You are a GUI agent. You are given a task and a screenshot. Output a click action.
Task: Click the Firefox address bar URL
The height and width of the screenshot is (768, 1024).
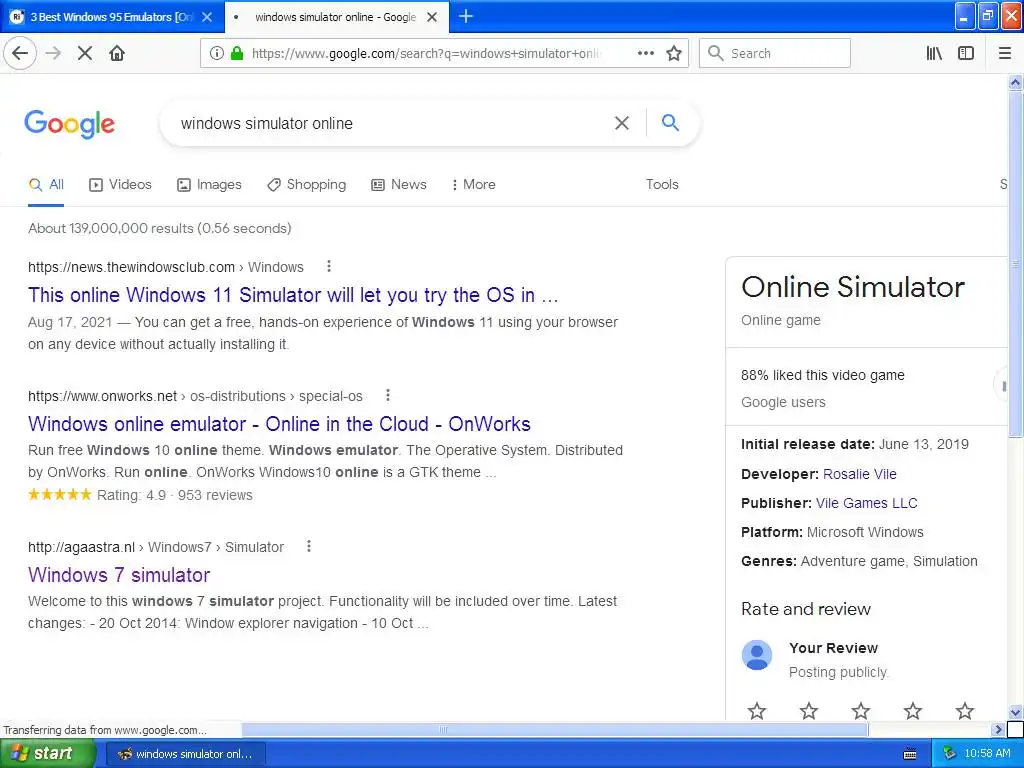click(x=428, y=54)
